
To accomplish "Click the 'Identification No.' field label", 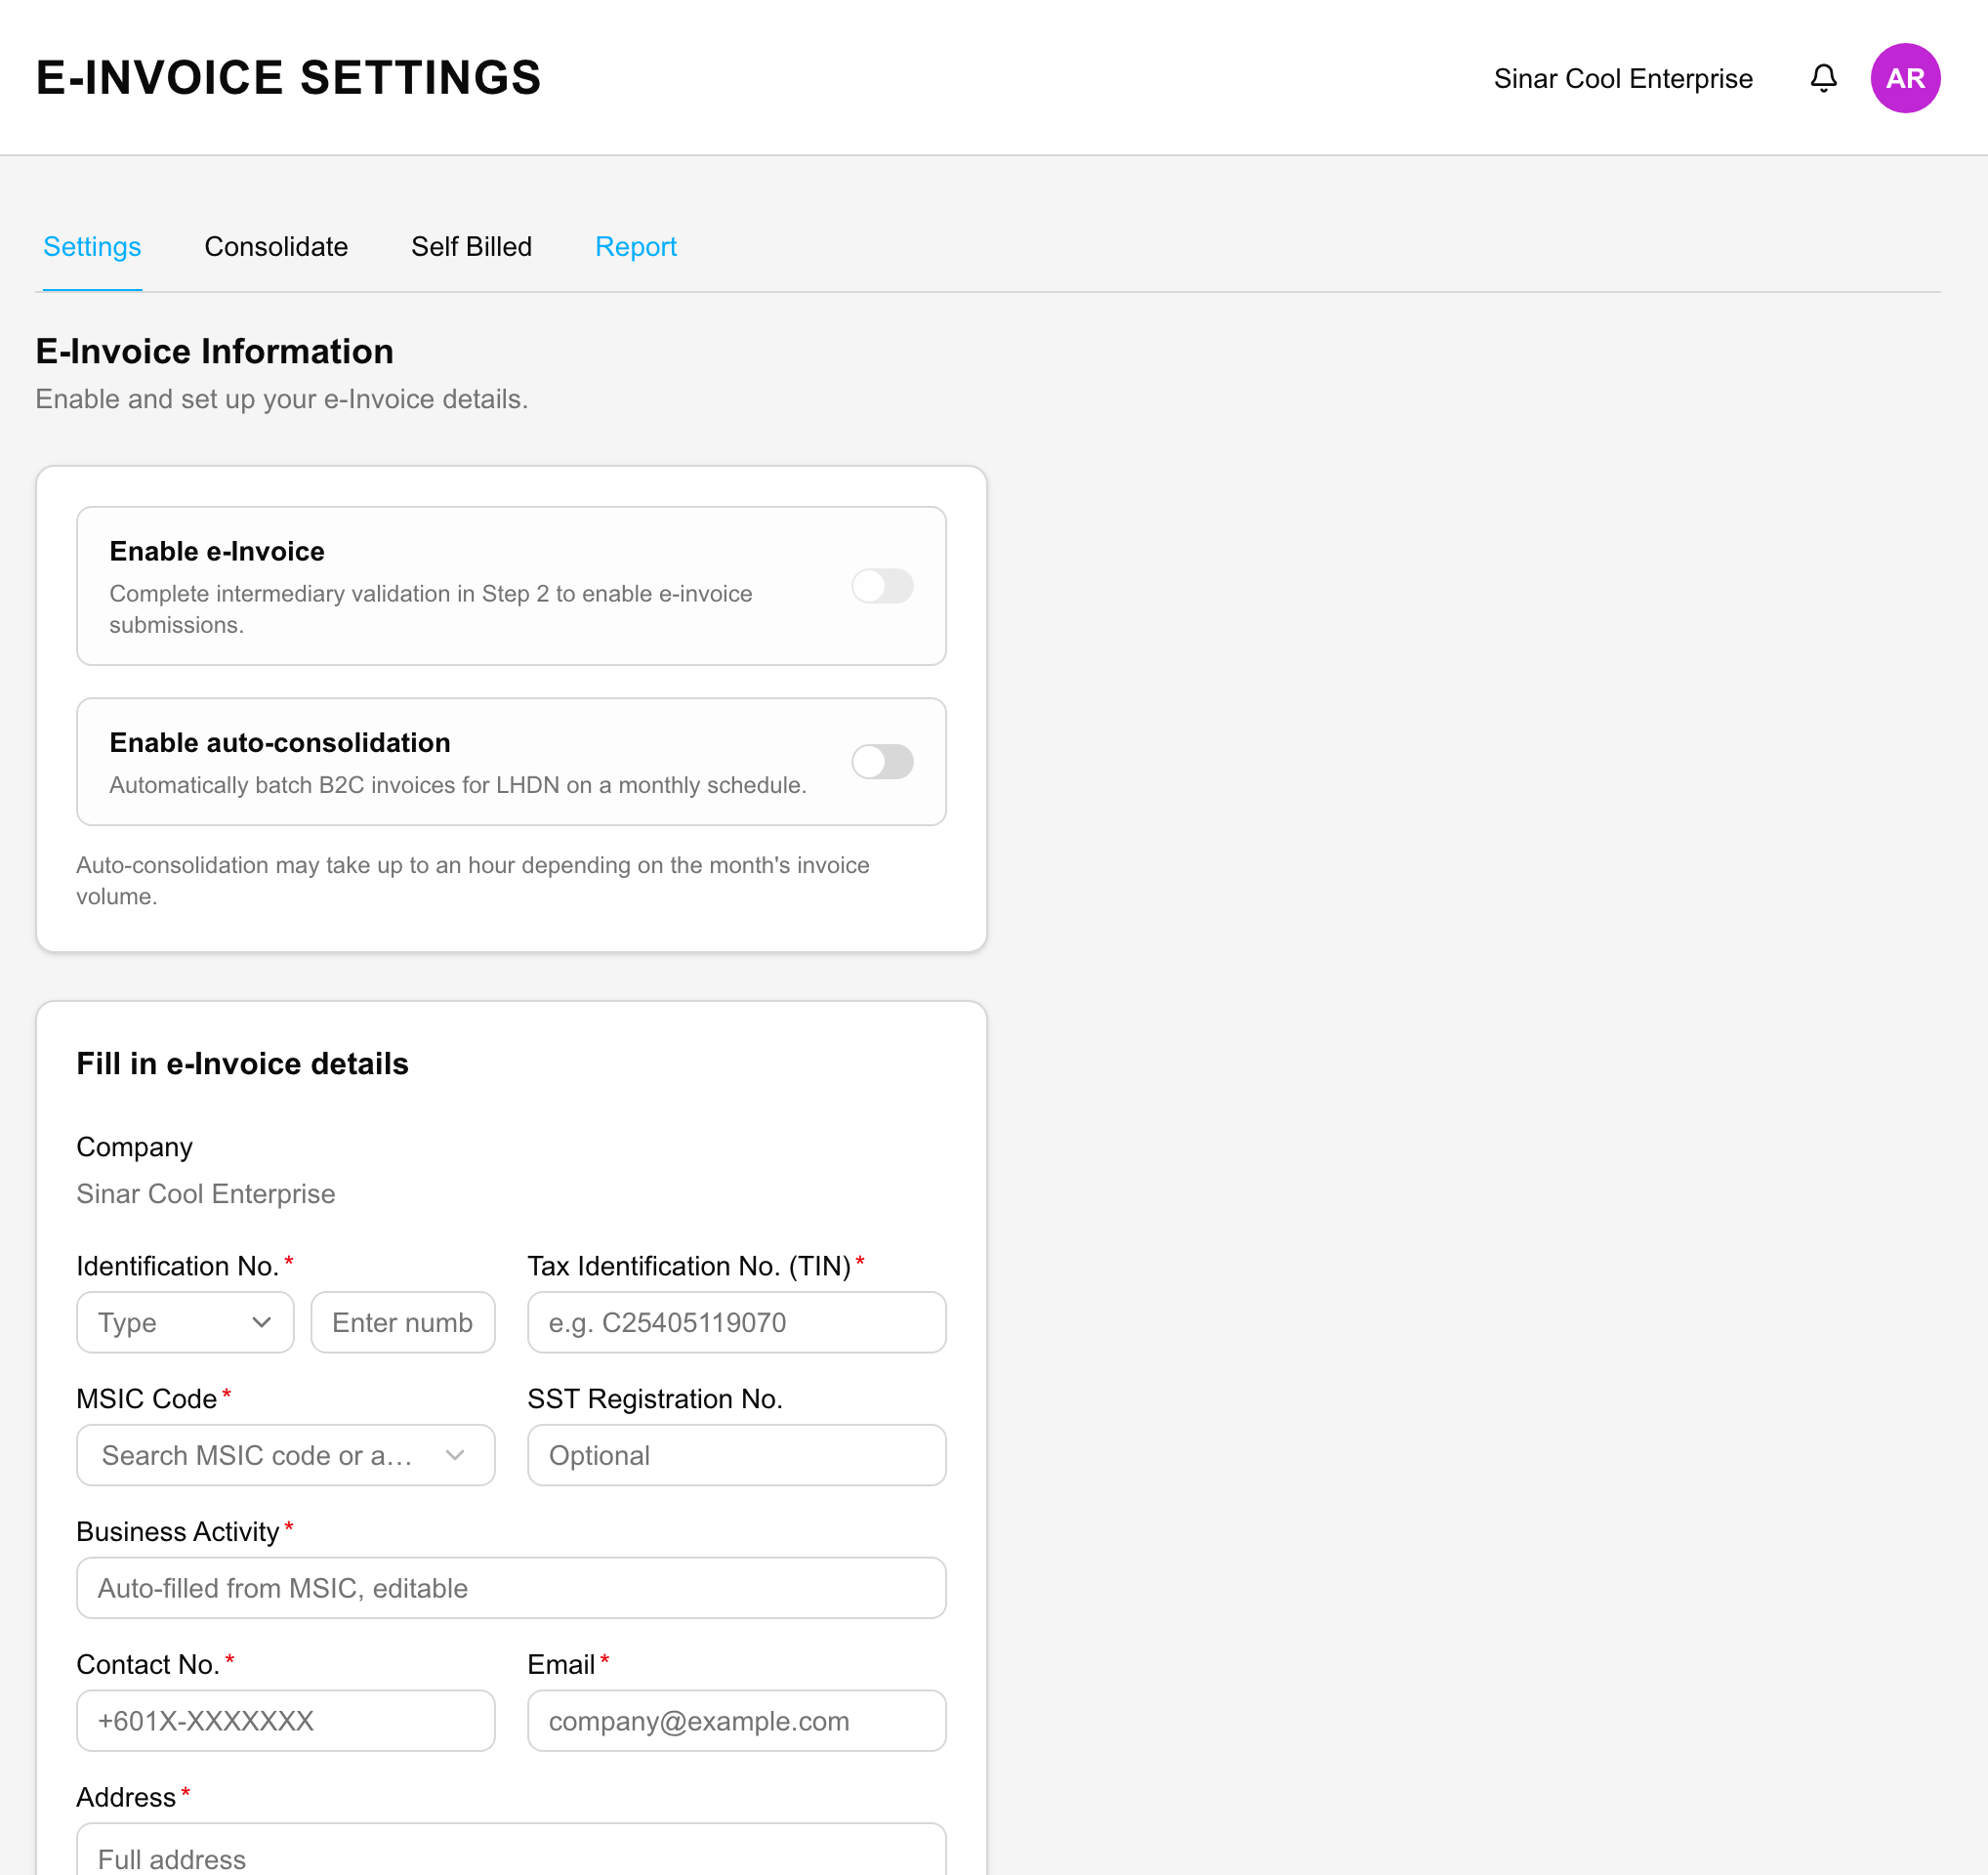I will pyautogui.click(x=178, y=1266).
